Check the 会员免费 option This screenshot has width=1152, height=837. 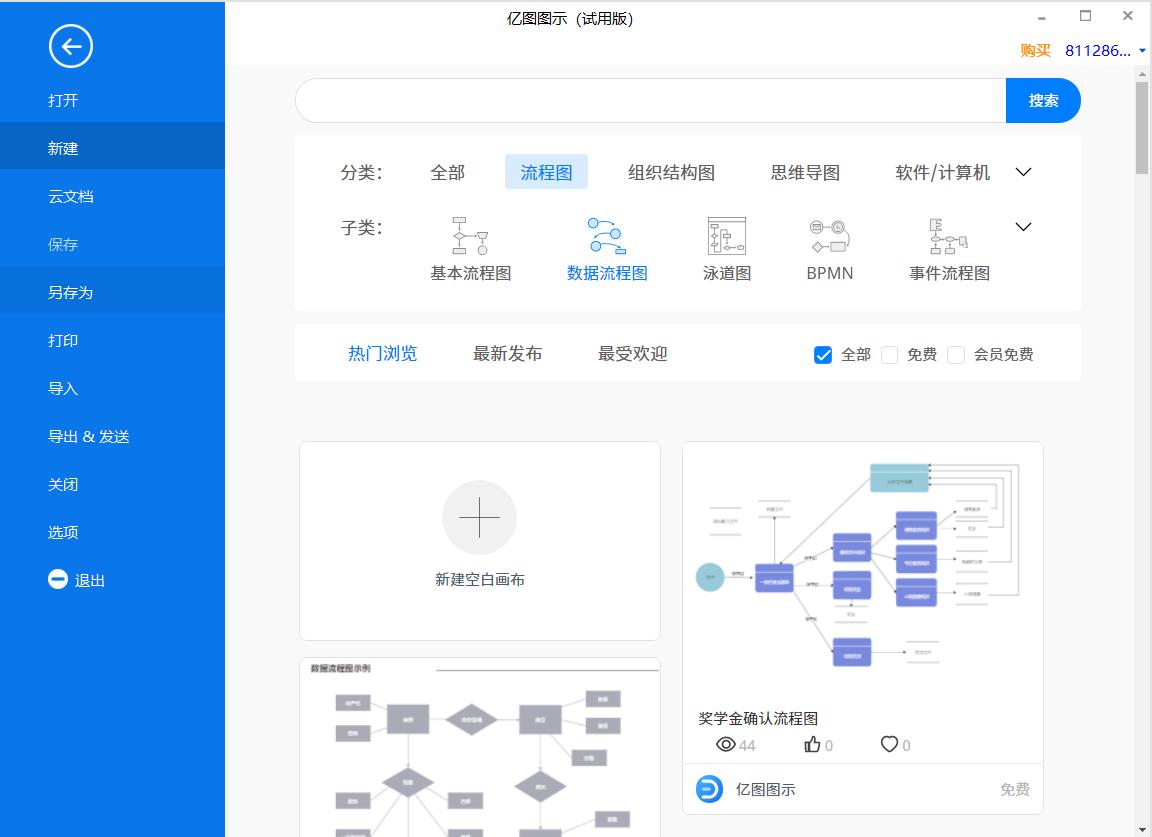956,354
